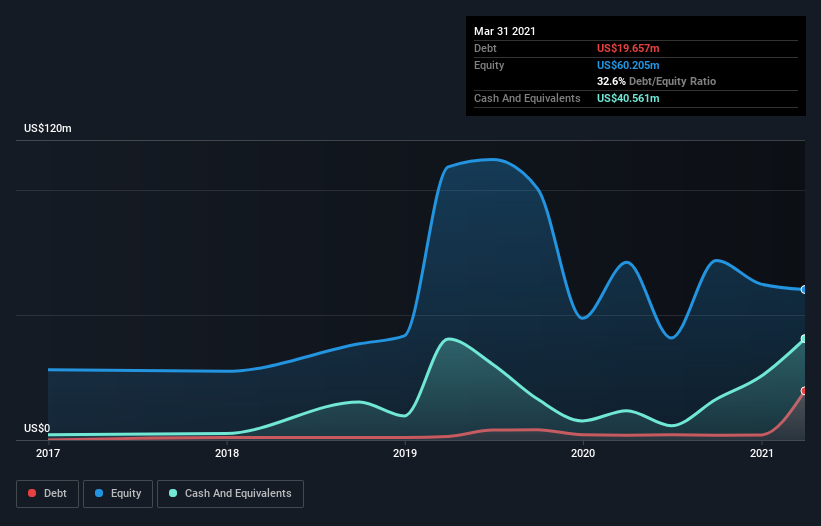Toggle the Debt legend button

(x=48, y=494)
